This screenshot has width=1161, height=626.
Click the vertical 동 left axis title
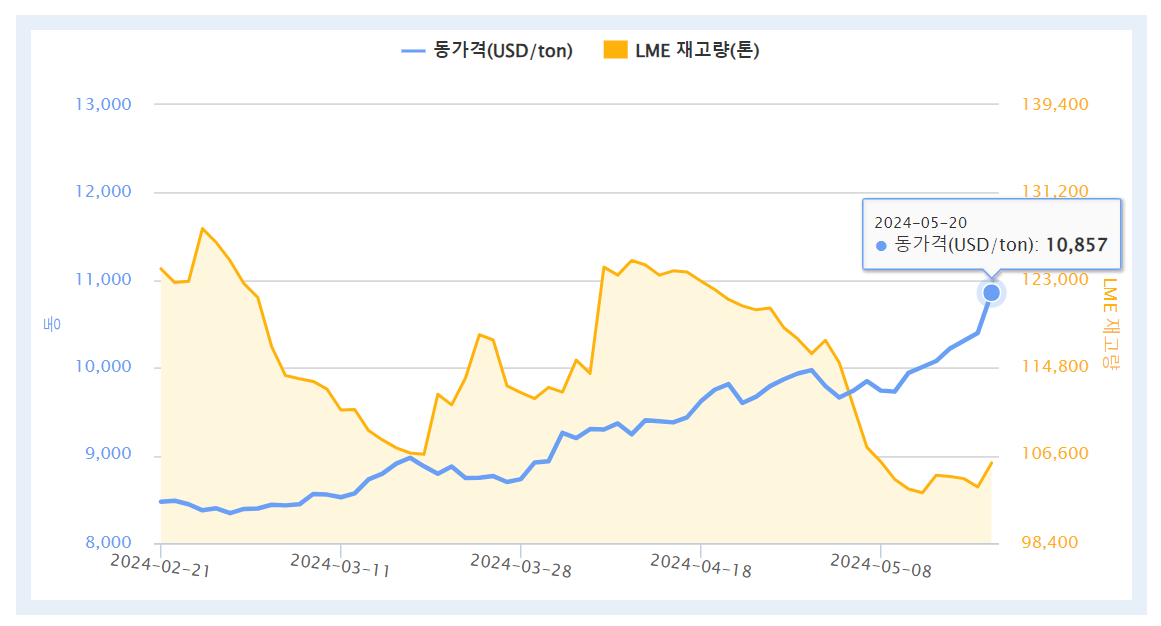tap(50, 323)
